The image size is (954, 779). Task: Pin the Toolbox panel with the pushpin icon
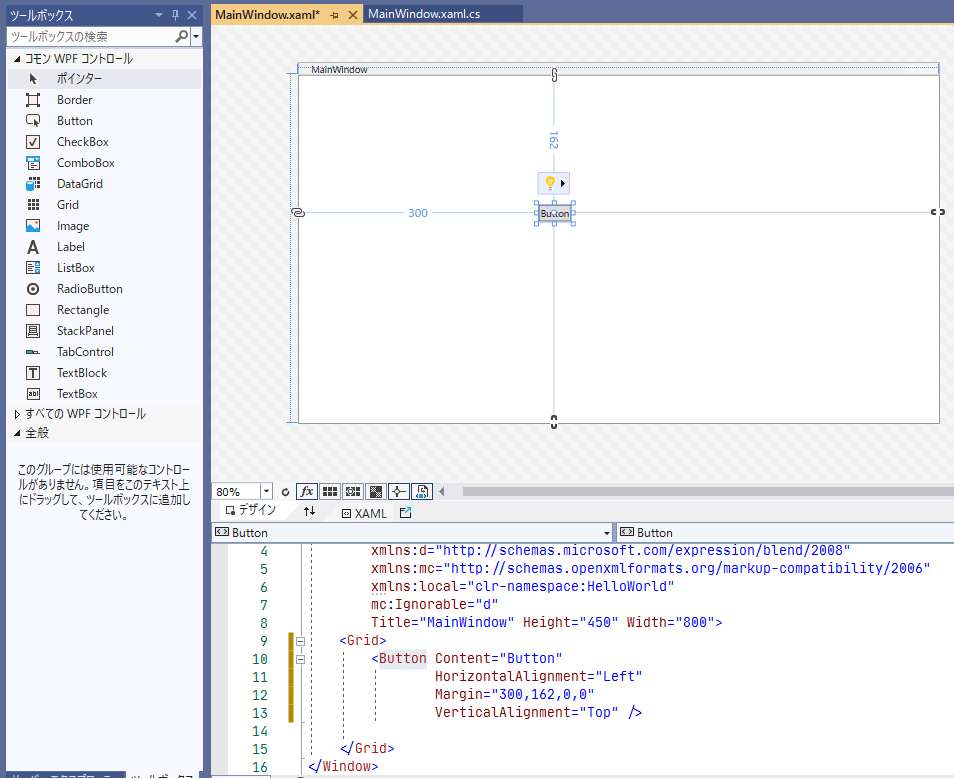tap(173, 15)
